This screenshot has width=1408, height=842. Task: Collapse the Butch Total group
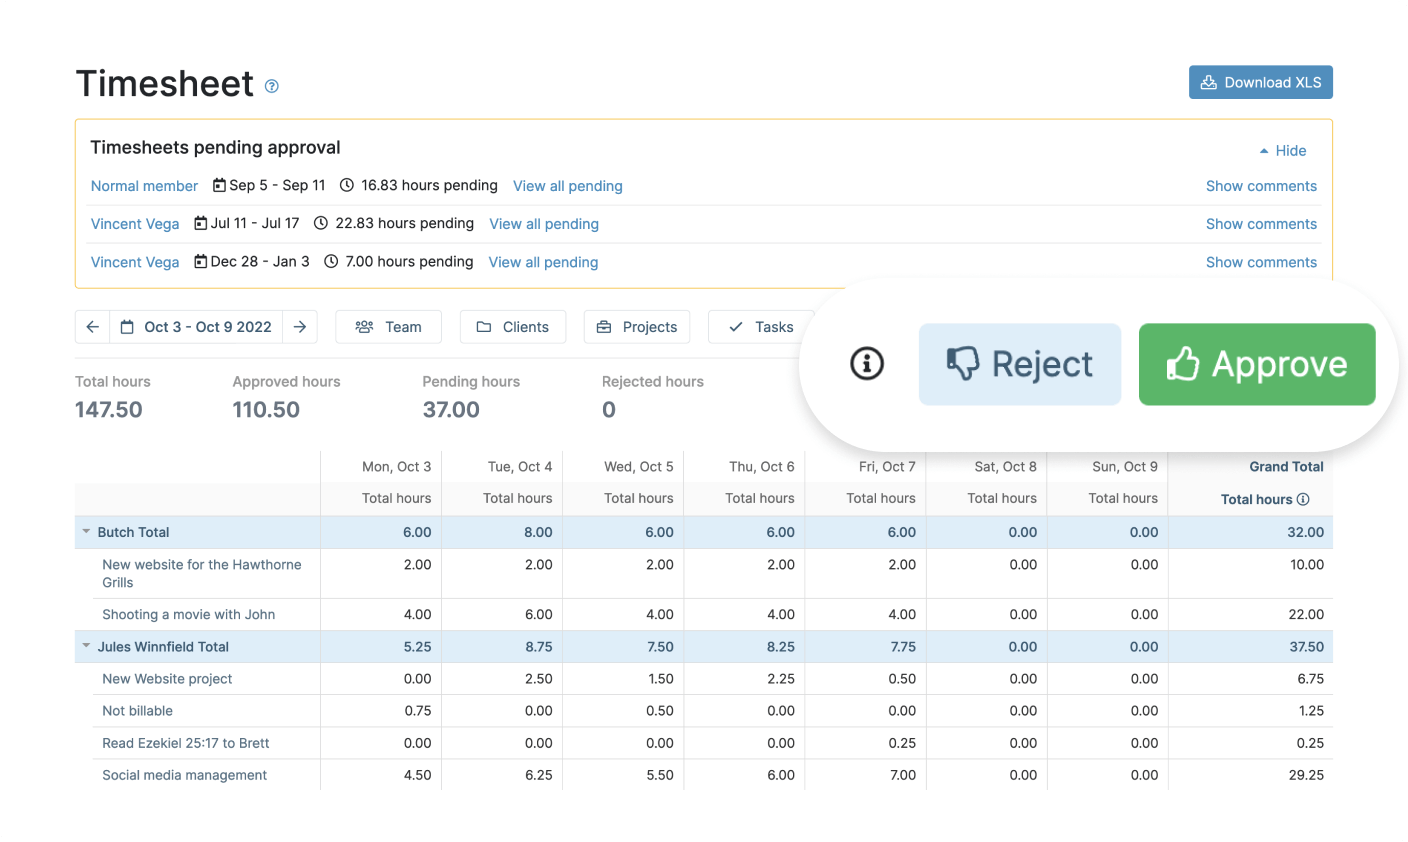pyautogui.click(x=87, y=532)
